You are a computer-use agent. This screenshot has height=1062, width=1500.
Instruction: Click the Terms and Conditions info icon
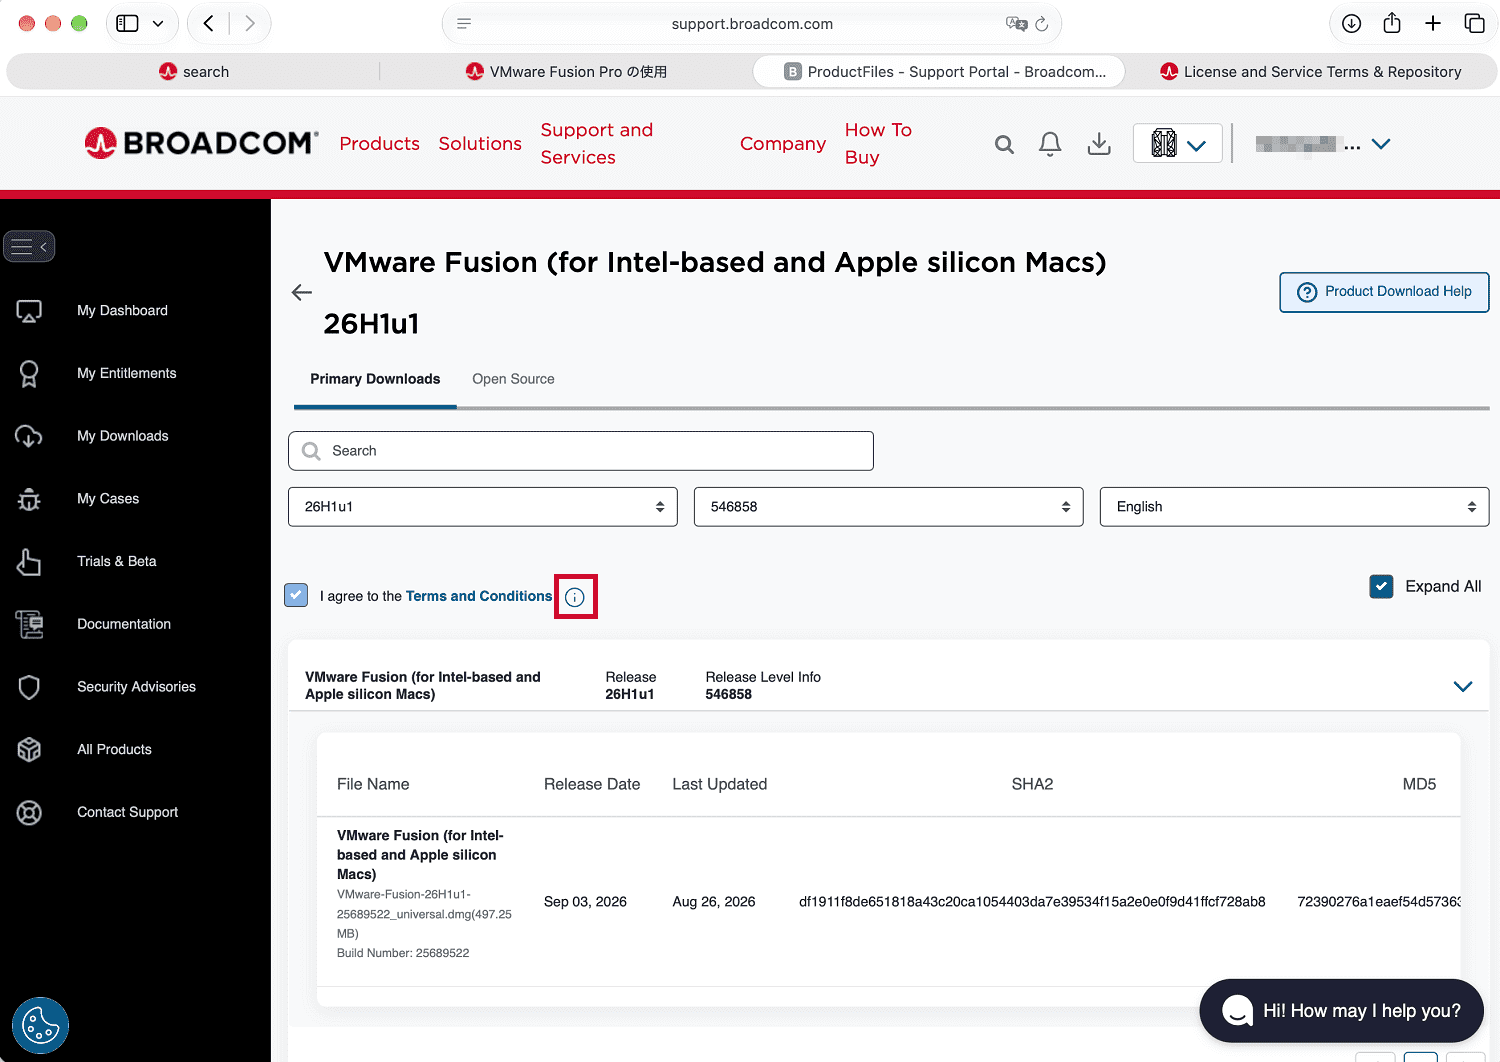click(x=575, y=597)
